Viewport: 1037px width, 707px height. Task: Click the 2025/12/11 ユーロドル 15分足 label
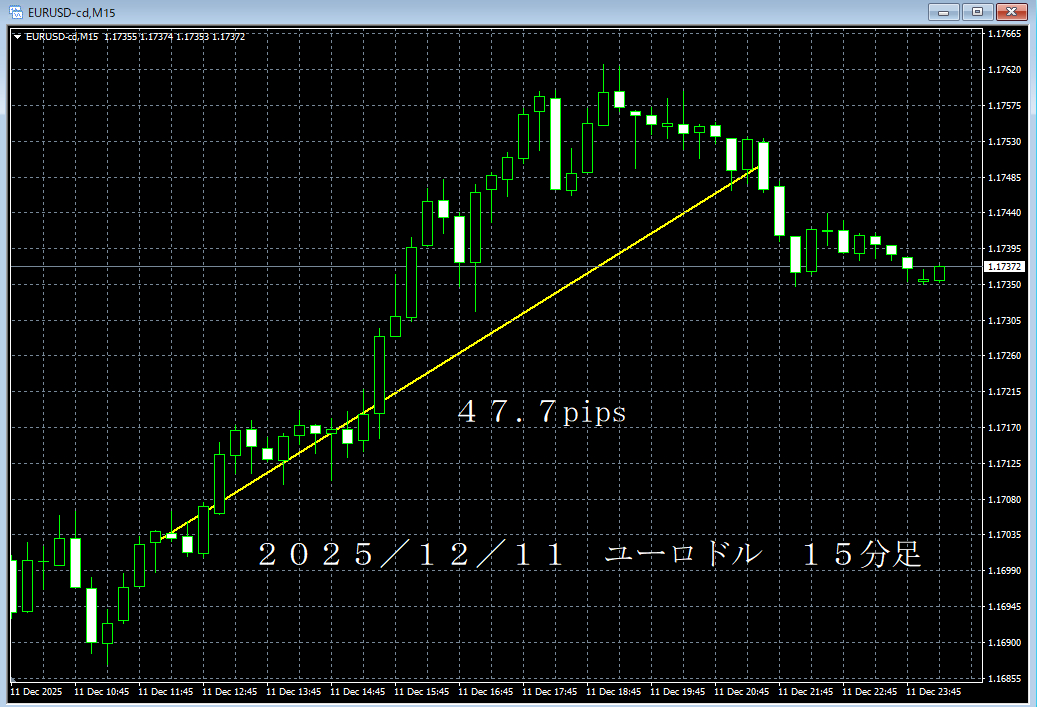589,554
